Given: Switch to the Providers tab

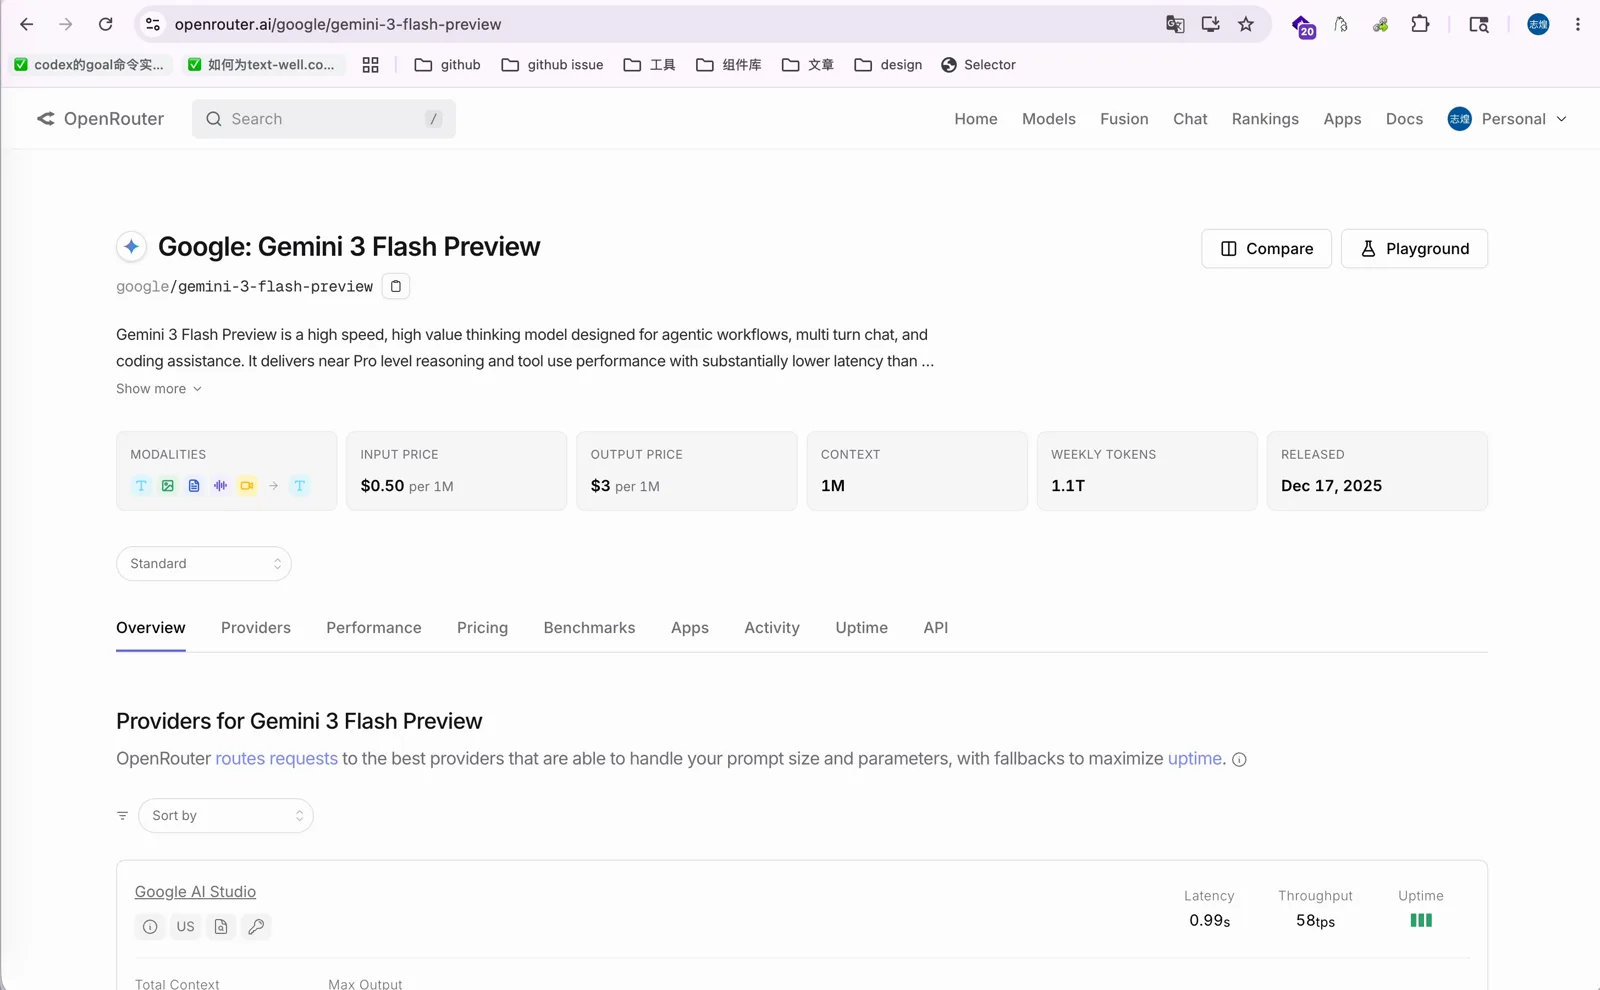Looking at the screenshot, I should [256, 628].
